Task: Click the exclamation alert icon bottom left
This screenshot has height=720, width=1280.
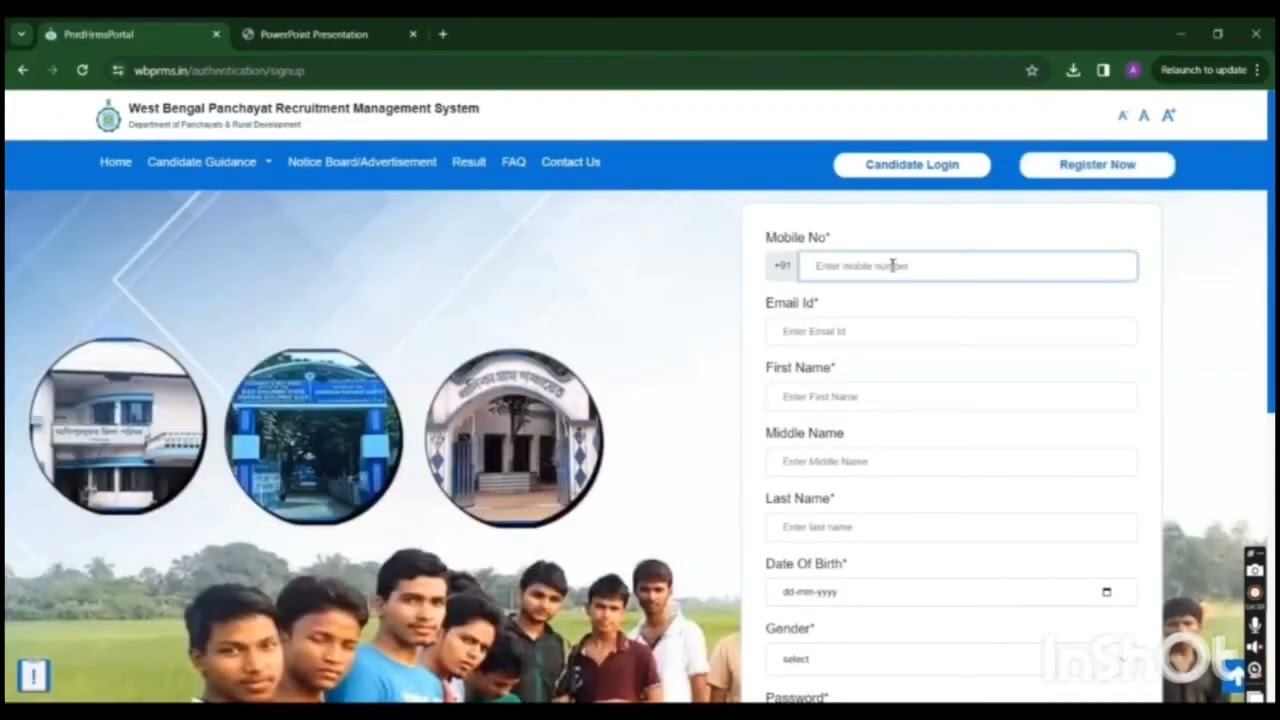Action: pyautogui.click(x=33, y=675)
